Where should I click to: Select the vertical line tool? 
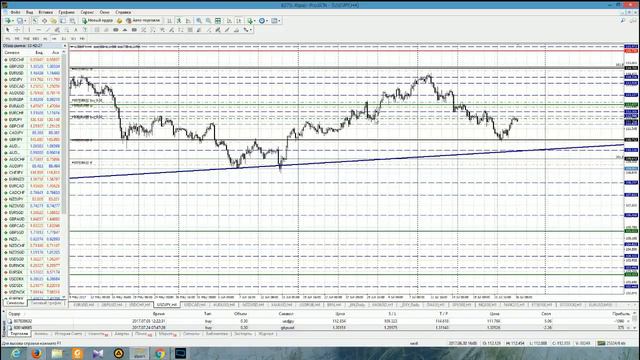[x=29, y=30]
